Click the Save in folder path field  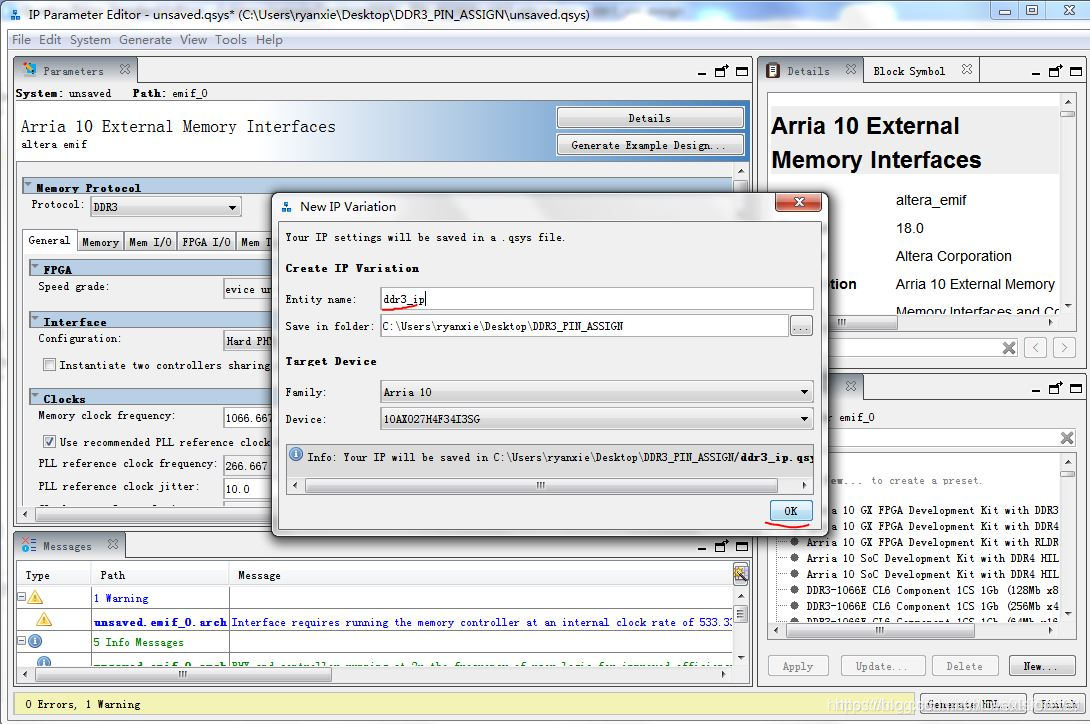click(x=584, y=325)
